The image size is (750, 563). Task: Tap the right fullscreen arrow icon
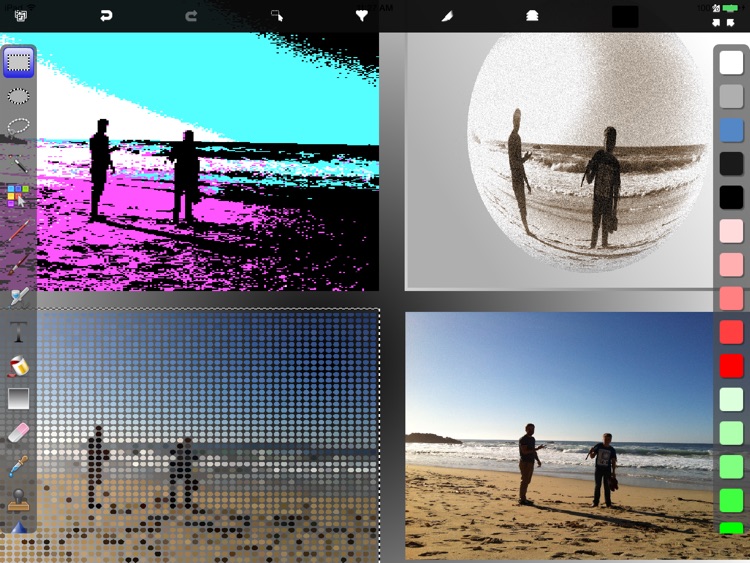pos(730,22)
